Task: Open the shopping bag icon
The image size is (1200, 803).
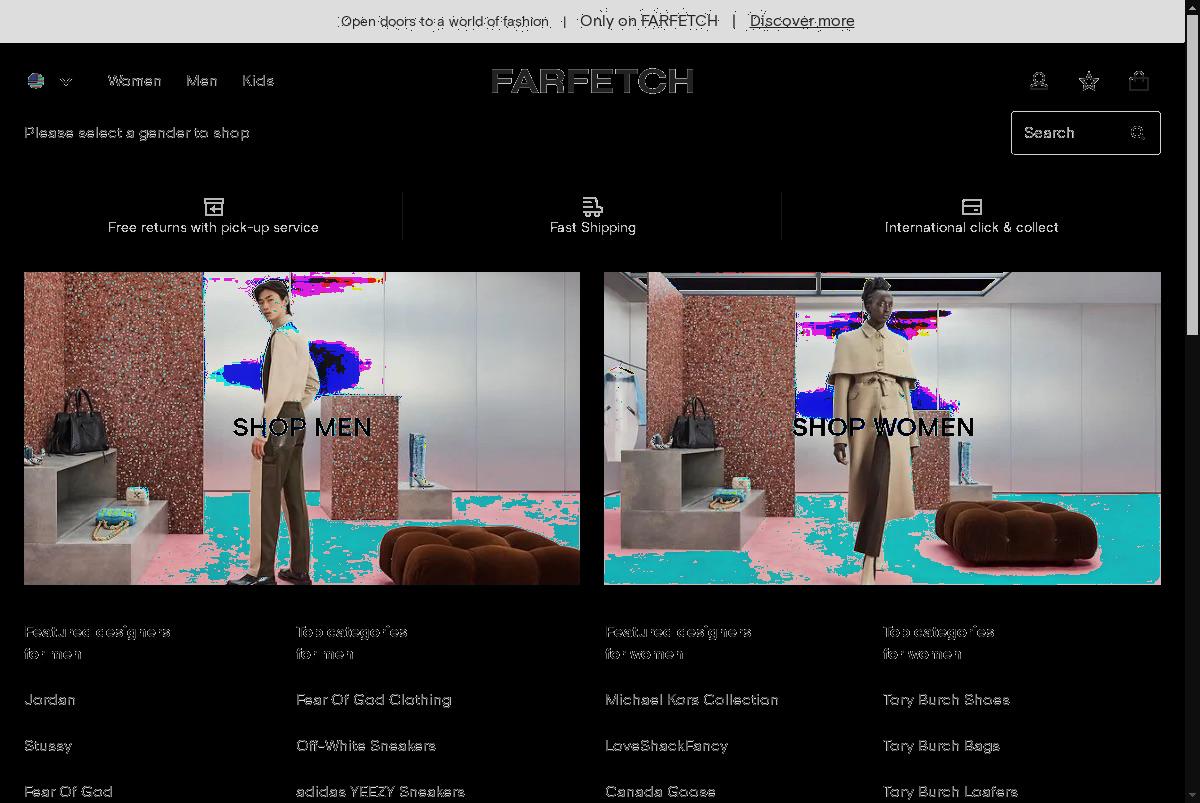Action: coord(1139,81)
